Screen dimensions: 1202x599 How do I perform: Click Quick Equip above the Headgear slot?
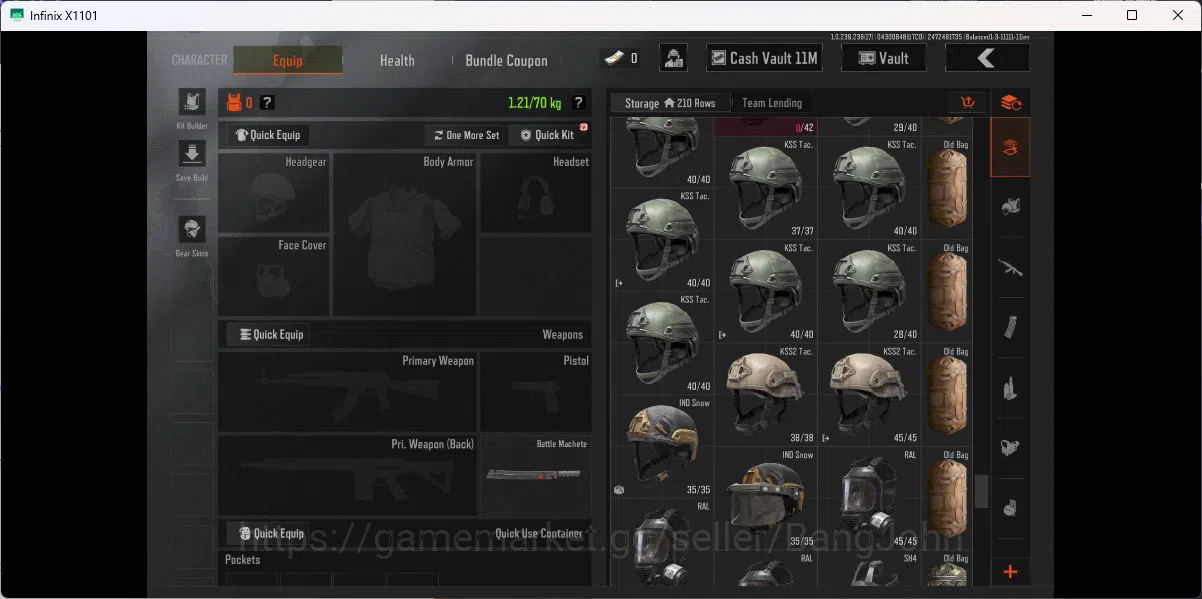point(267,135)
